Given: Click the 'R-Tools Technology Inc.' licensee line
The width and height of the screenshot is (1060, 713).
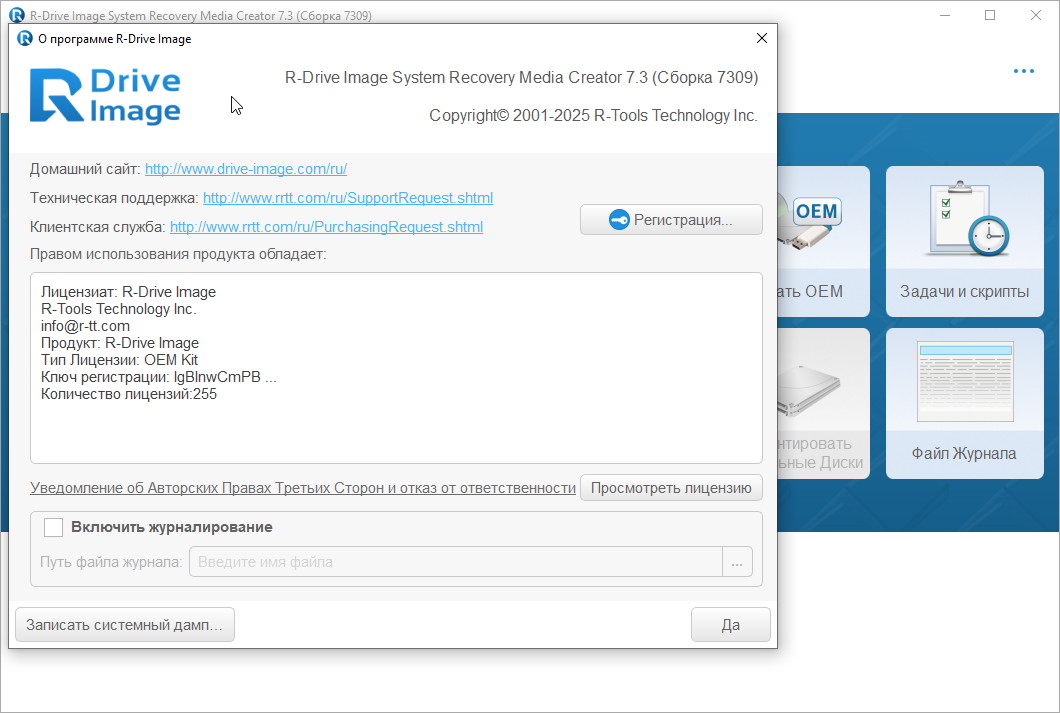Looking at the screenshot, I should (118, 309).
